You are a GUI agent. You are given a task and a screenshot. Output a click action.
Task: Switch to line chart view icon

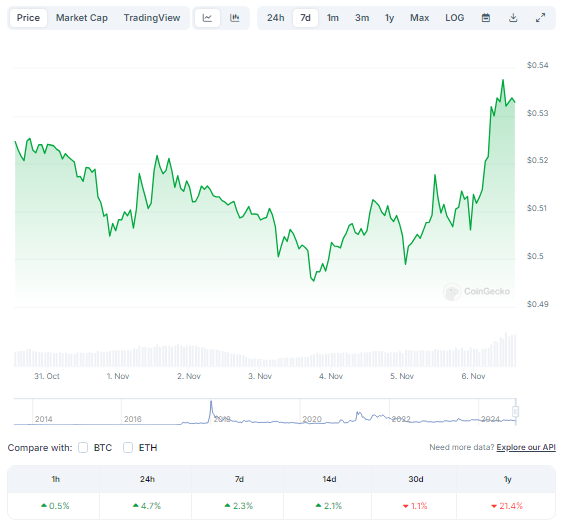(207, 18)
